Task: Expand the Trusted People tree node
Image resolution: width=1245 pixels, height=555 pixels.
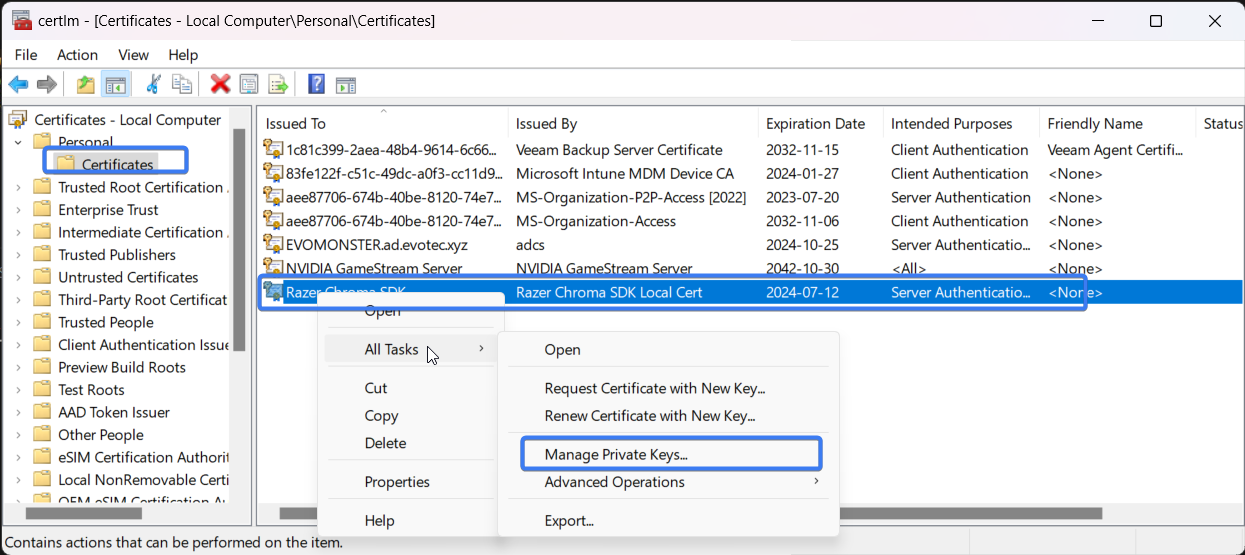Action: (x=18, y=322)
